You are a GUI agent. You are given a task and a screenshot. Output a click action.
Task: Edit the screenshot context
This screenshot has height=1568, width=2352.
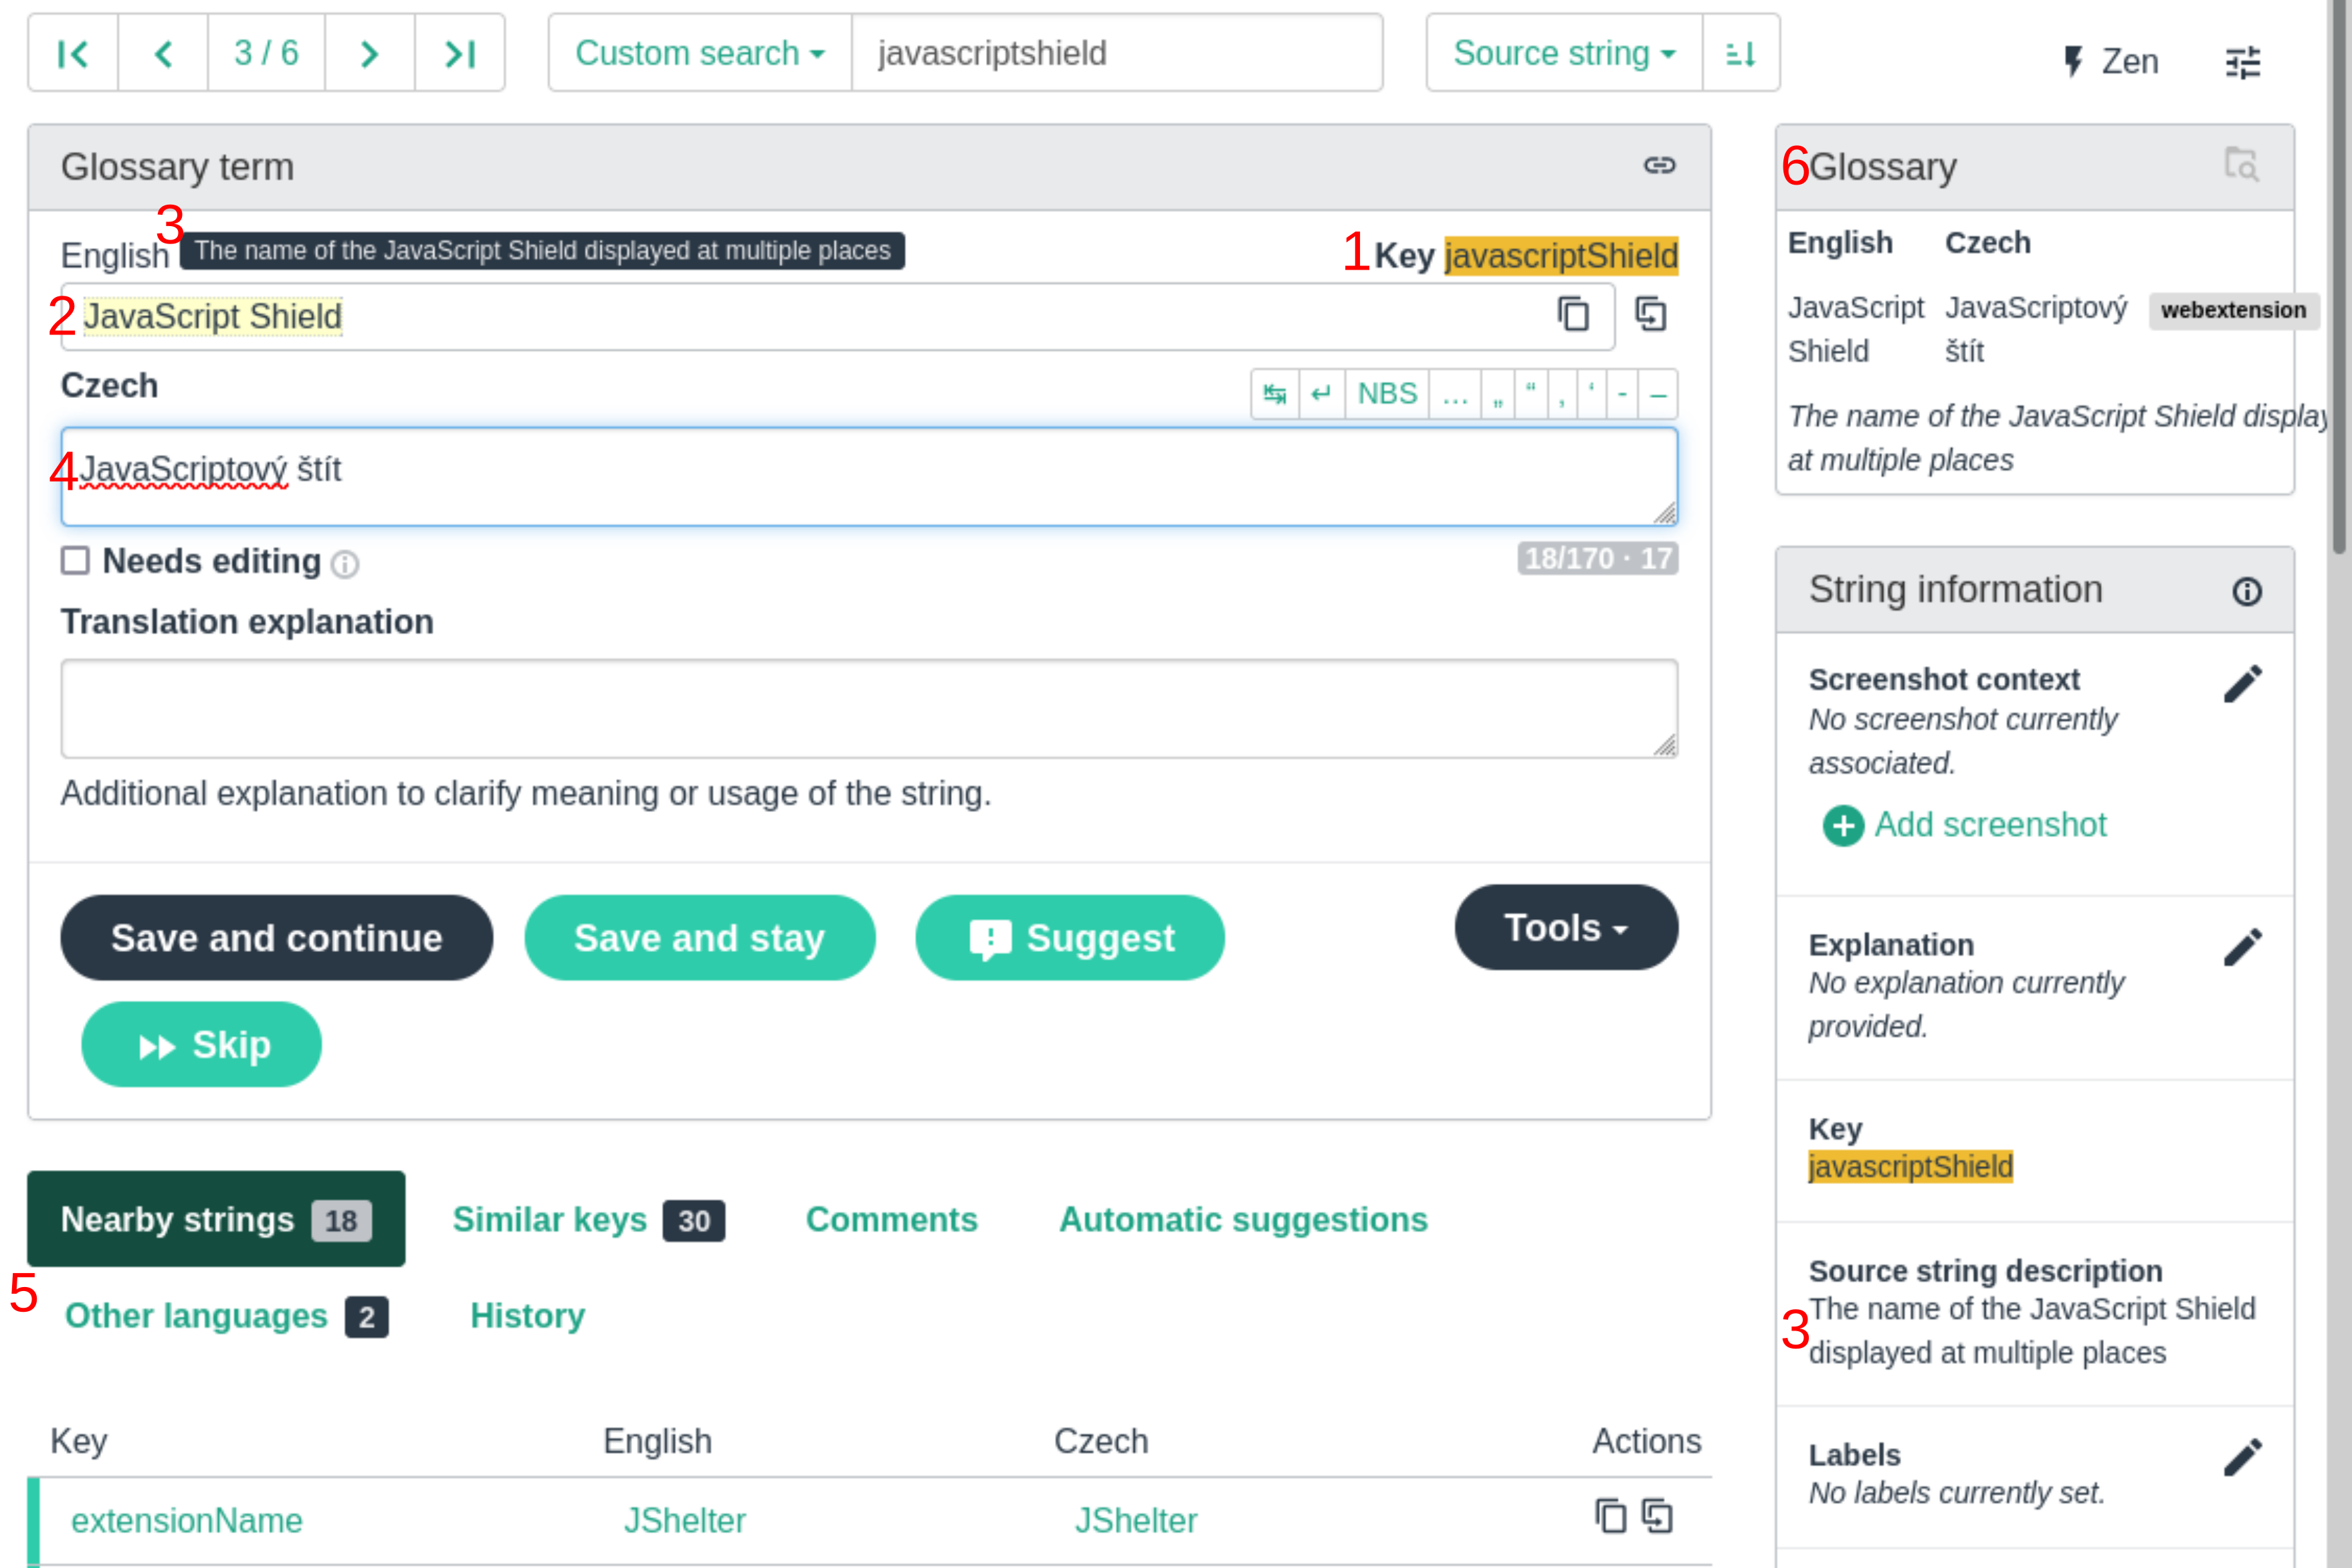coord(2243,685)
